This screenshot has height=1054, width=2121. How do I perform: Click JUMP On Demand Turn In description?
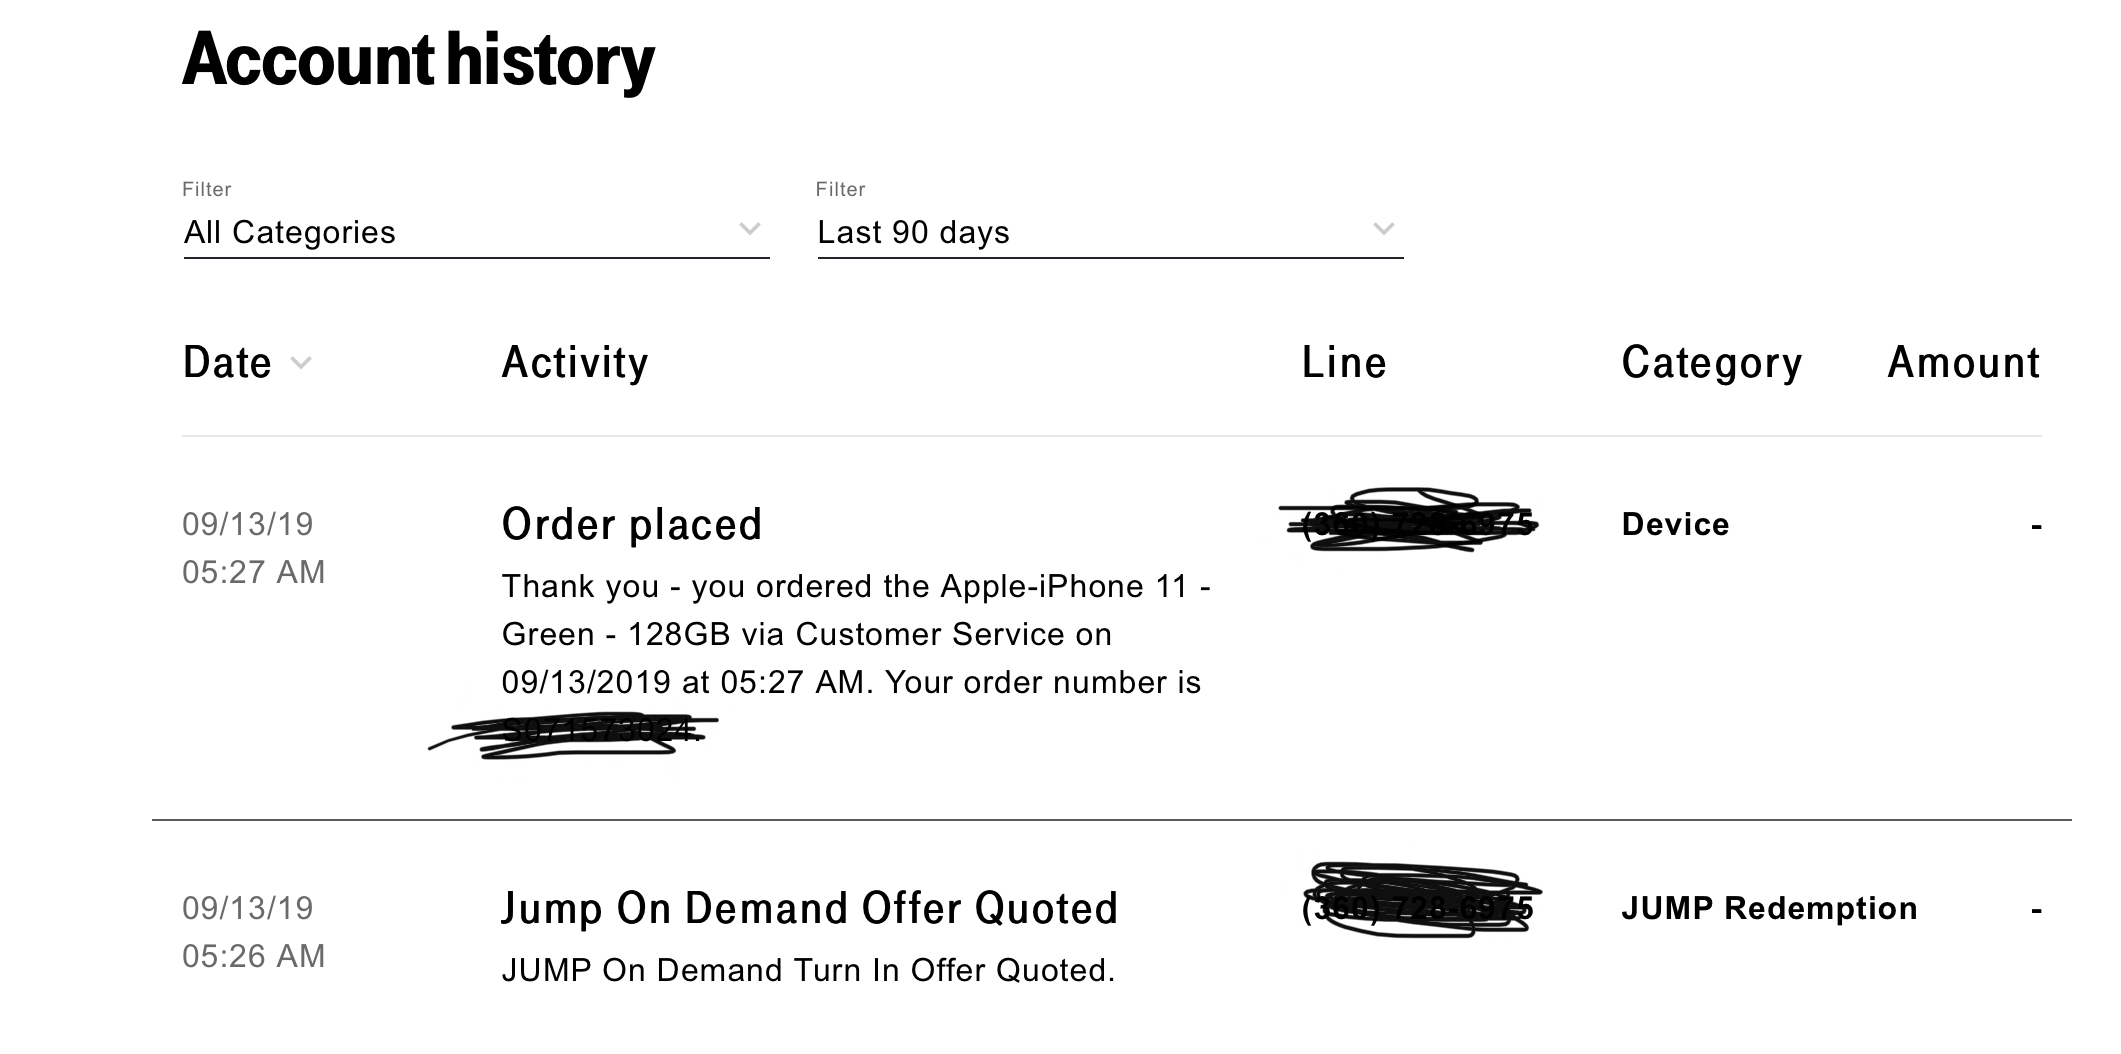pyautogui.click(x=808, y=970)
